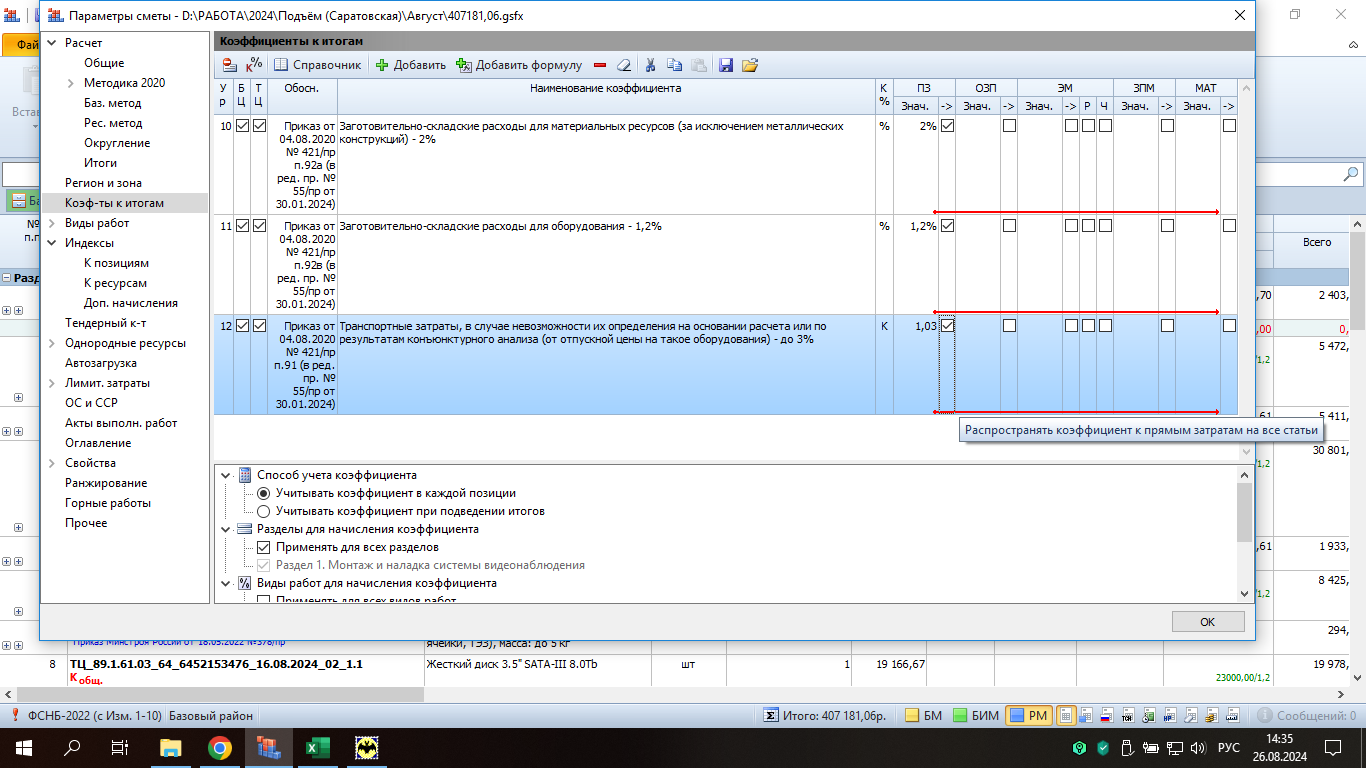
Task: Click the floppy disk save icon
Action: 726,65
